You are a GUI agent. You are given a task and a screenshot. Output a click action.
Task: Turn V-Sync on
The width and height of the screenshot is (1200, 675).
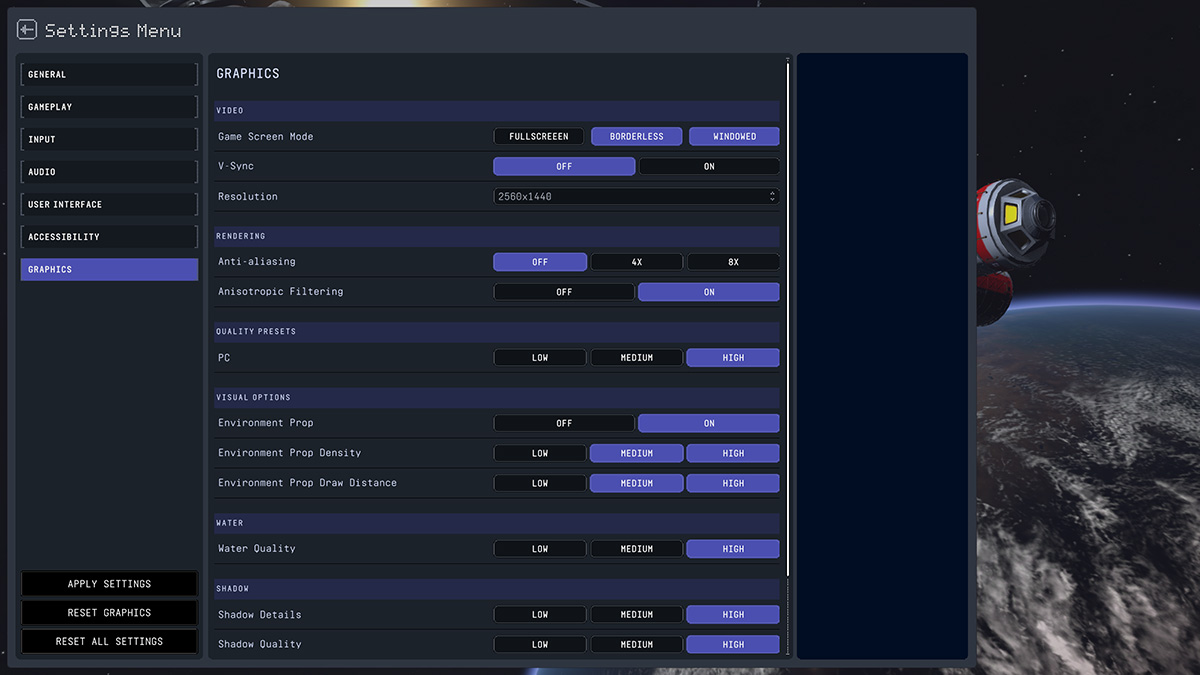point(709,166)
